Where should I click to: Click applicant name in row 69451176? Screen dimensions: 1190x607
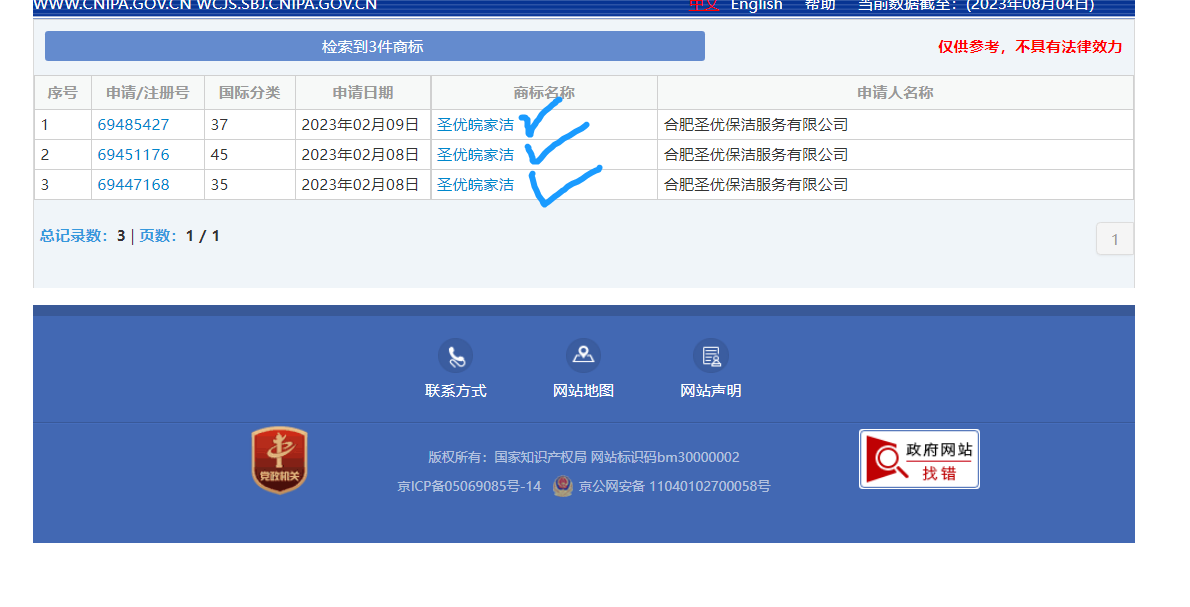click(756, 155)
